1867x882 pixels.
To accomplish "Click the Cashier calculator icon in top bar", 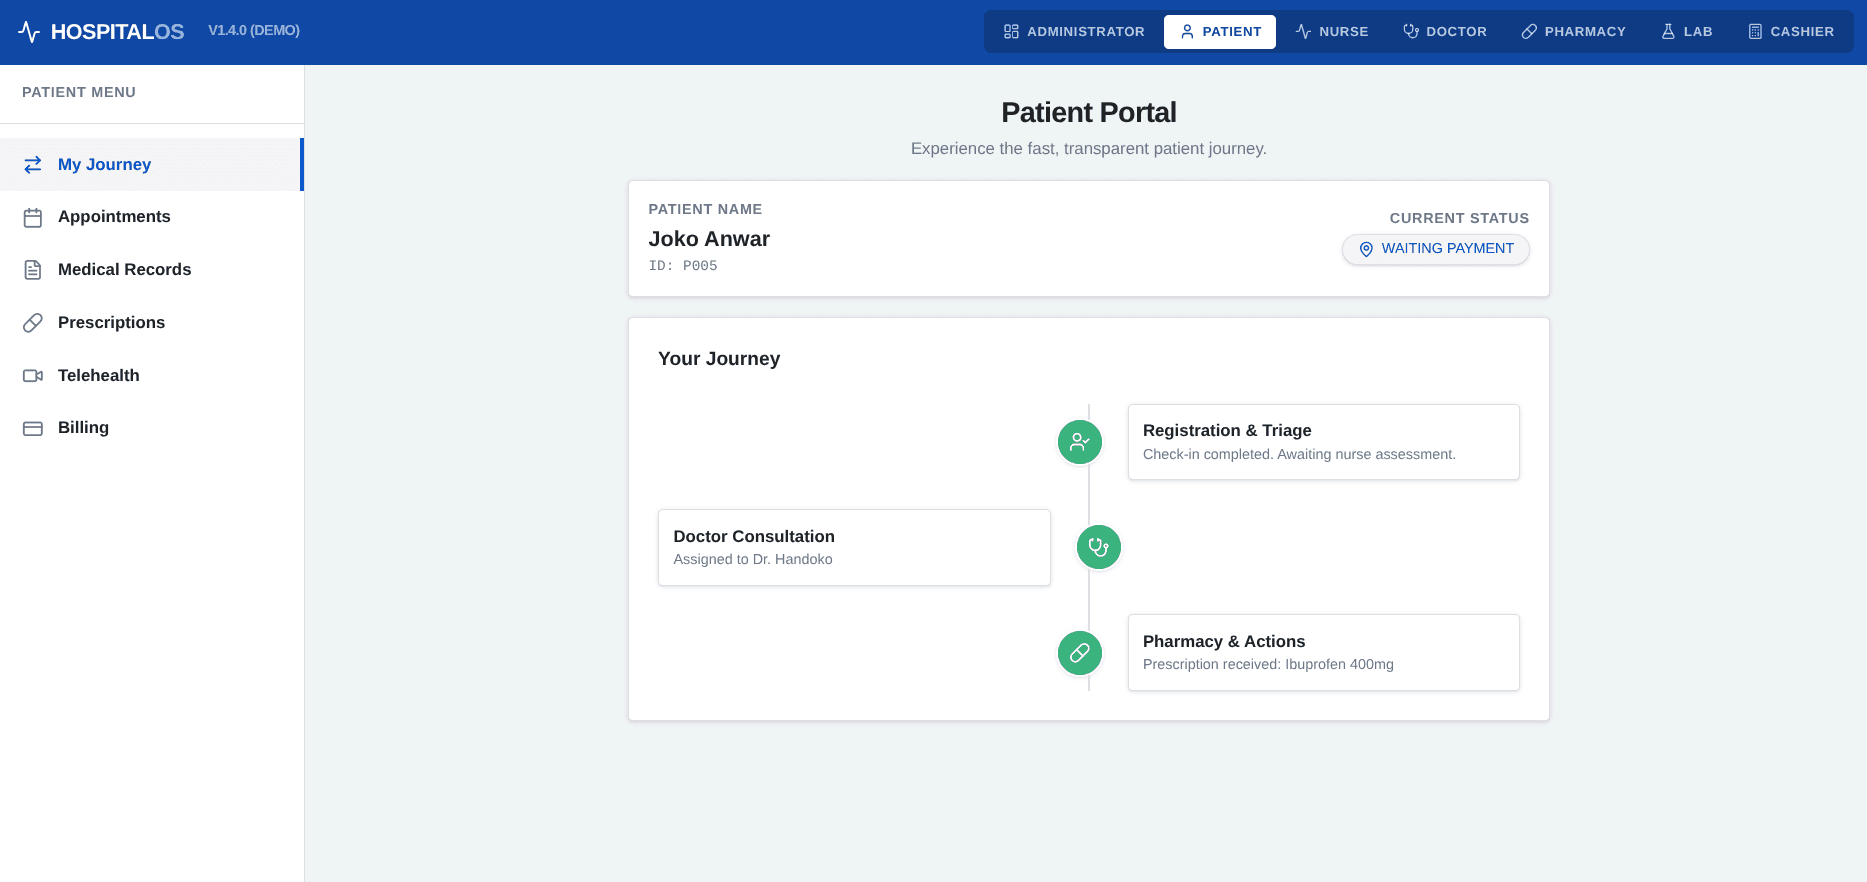I will (x=1755, y=32).
